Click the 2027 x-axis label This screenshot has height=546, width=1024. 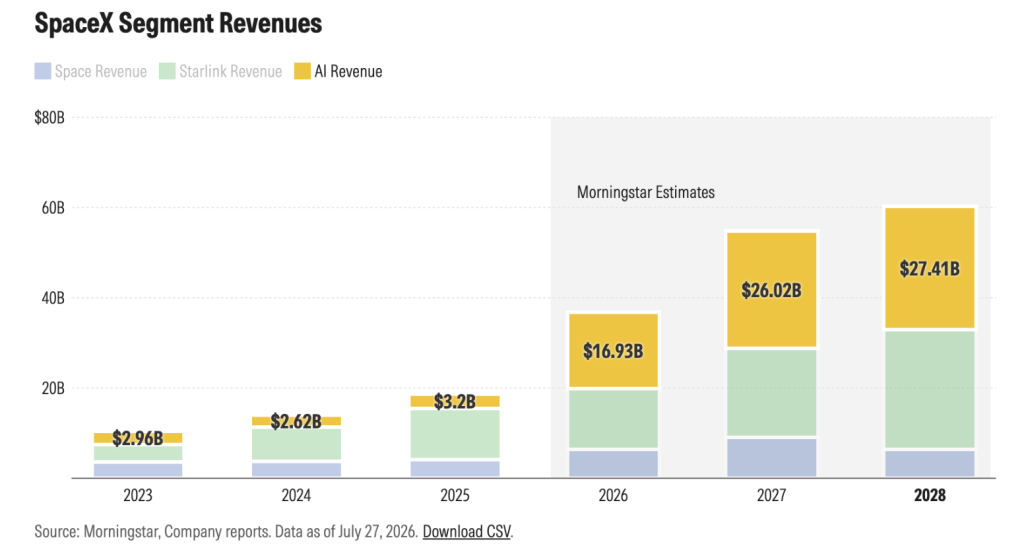pos(771,495)
